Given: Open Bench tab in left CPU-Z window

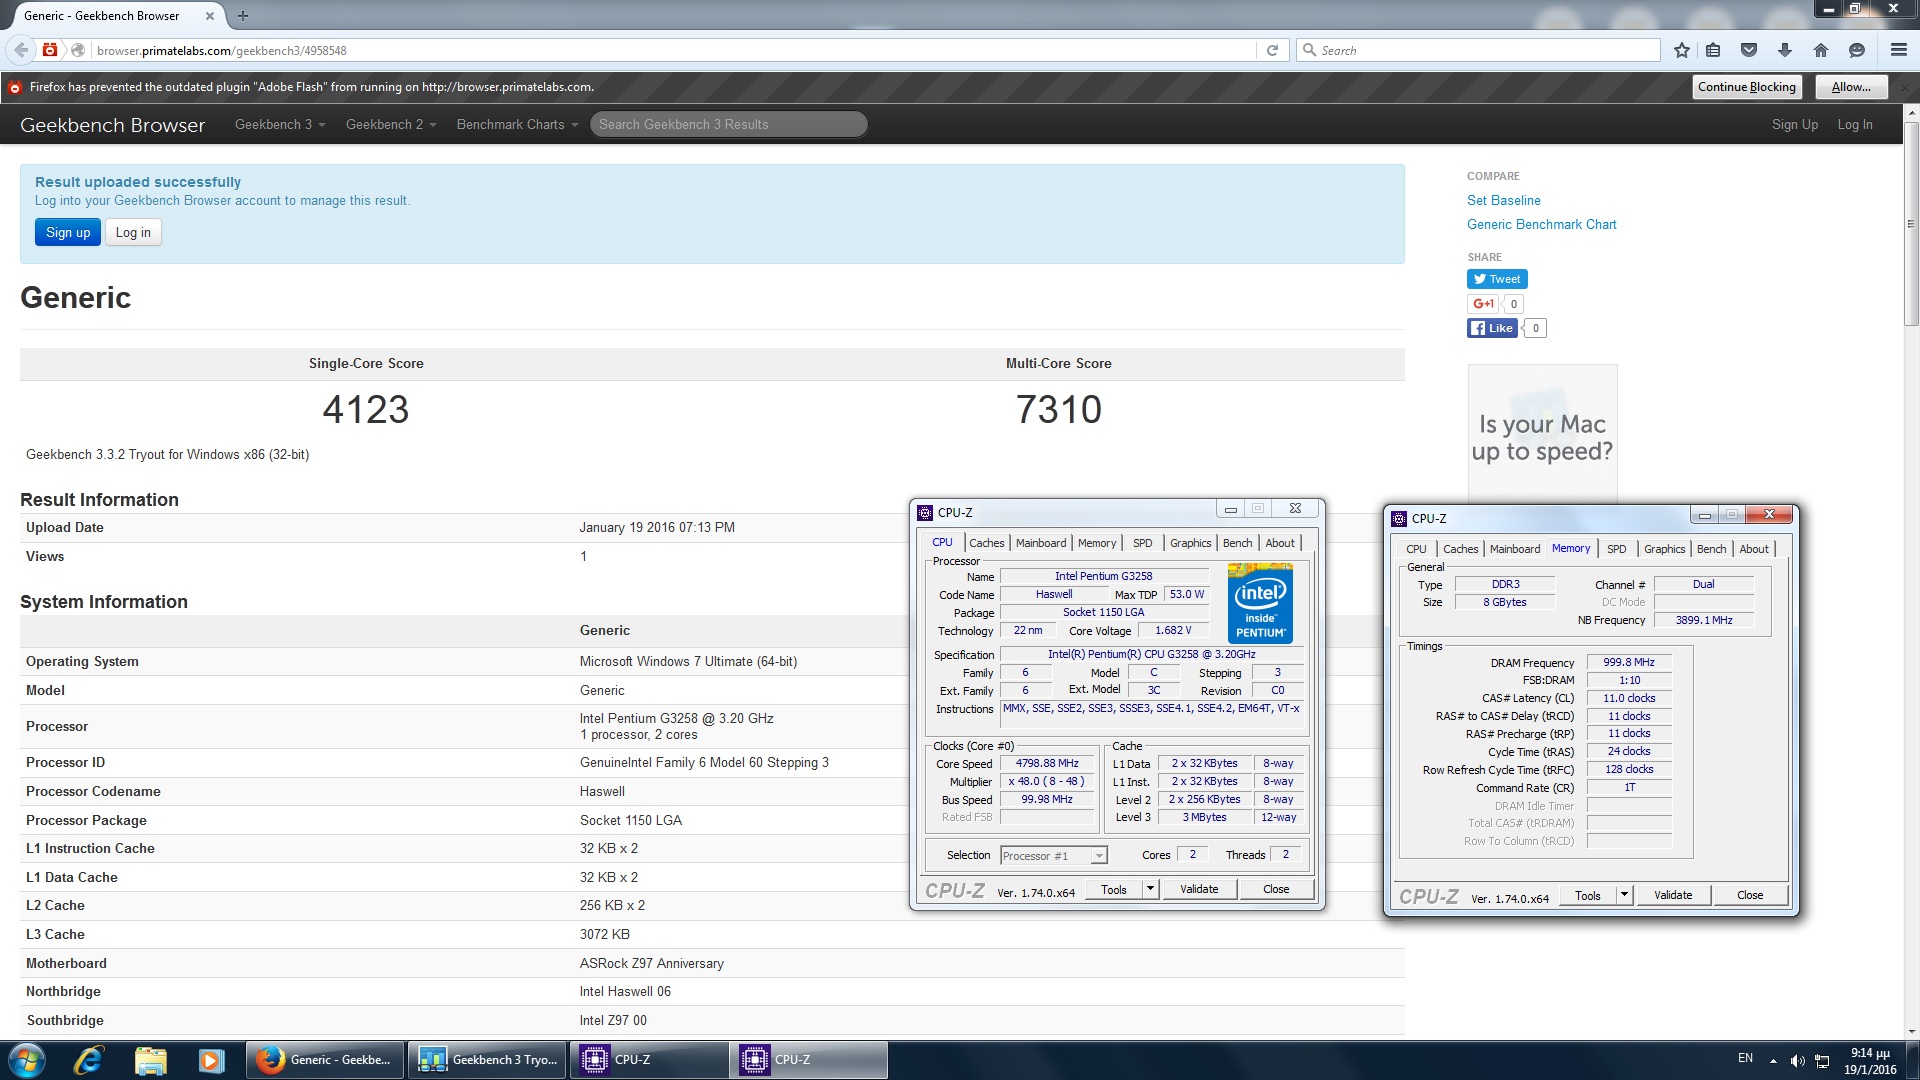Looking at the screenshot, I should 1237,543.
